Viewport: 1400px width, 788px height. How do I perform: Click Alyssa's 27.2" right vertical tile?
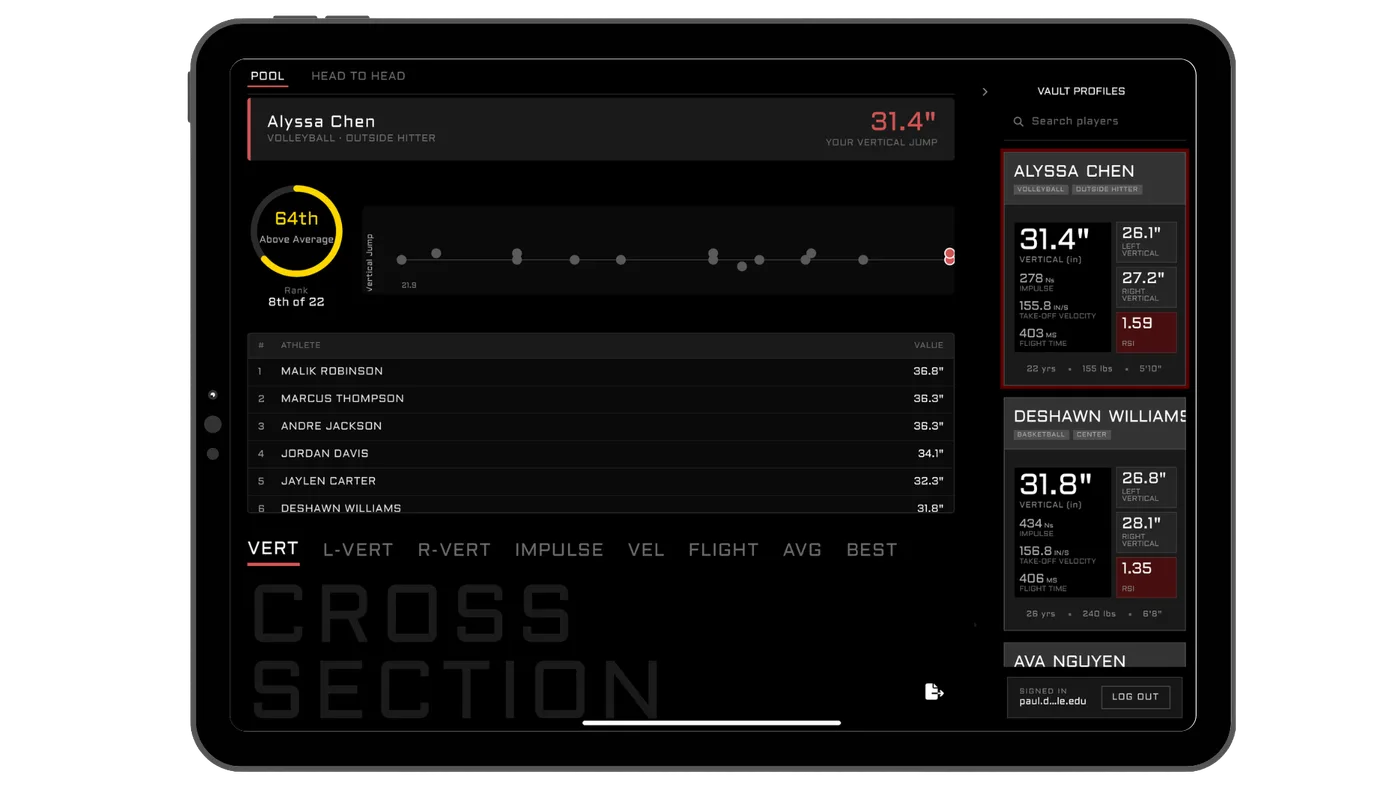pos(1146,287)
